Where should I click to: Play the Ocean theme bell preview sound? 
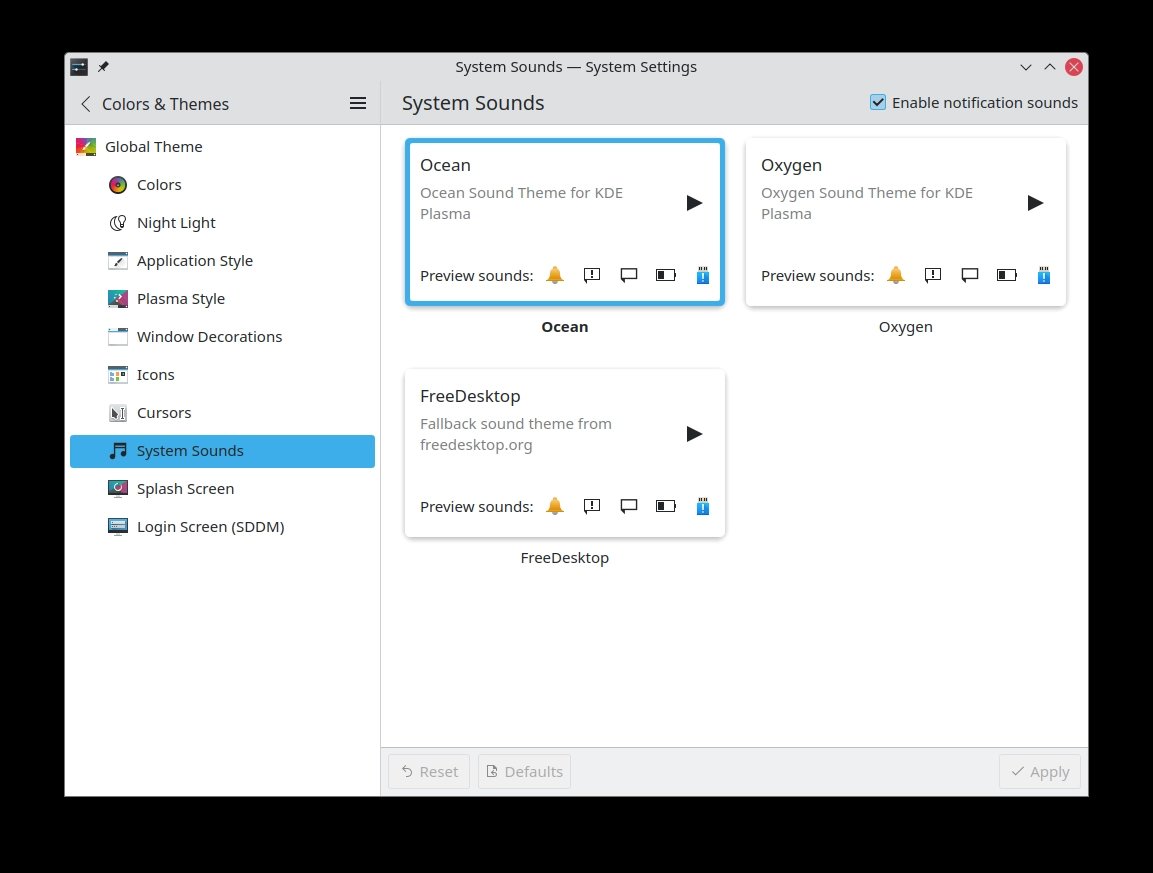tap(555, 275)
